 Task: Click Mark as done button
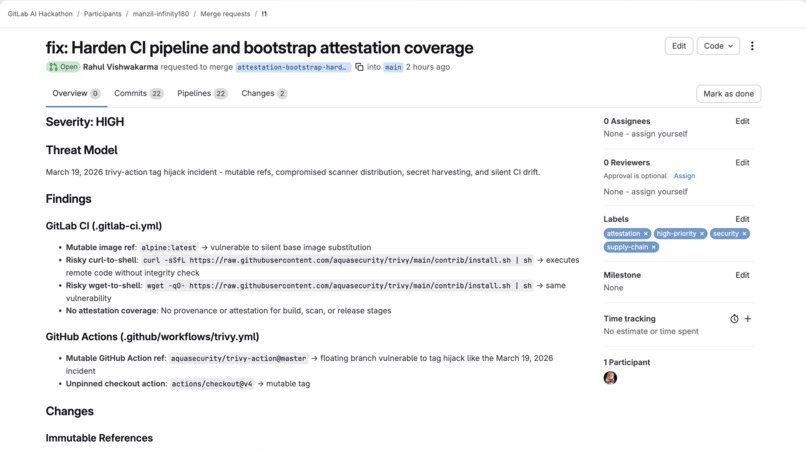[728, 94]
